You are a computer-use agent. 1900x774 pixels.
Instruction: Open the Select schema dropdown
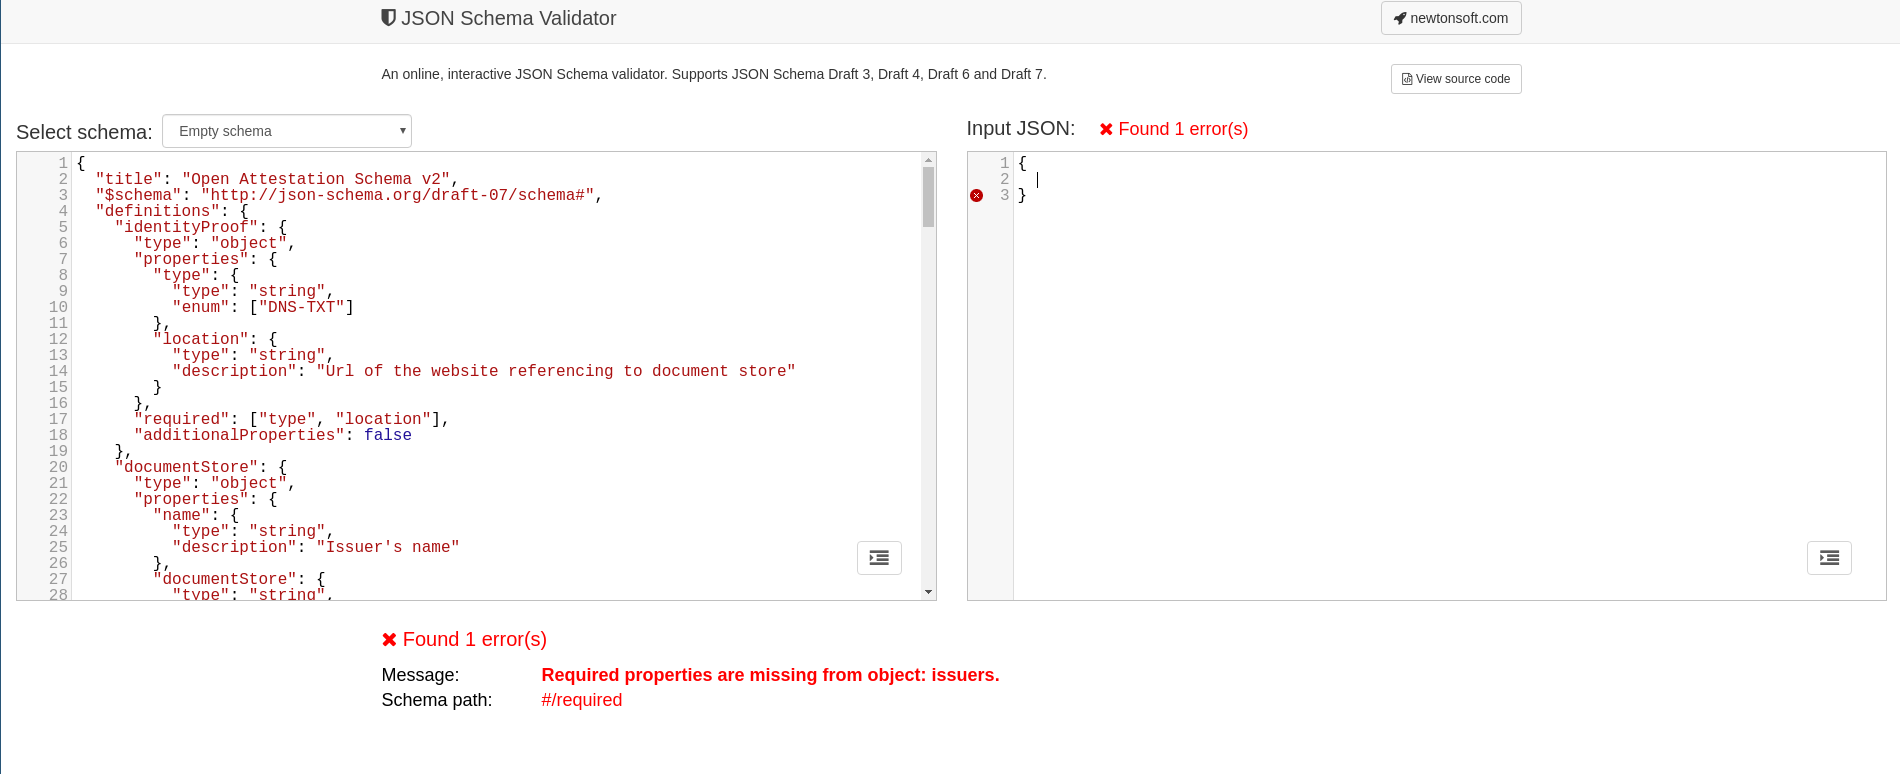coord(287,131)
